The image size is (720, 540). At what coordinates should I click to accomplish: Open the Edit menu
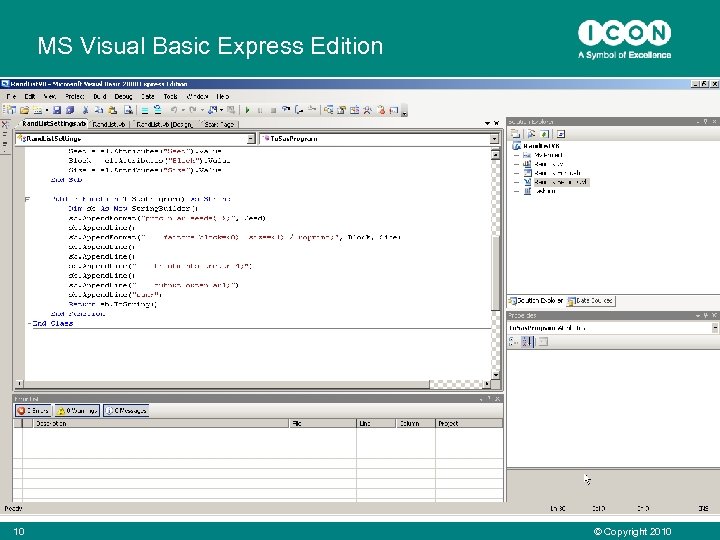click(30, 96)
